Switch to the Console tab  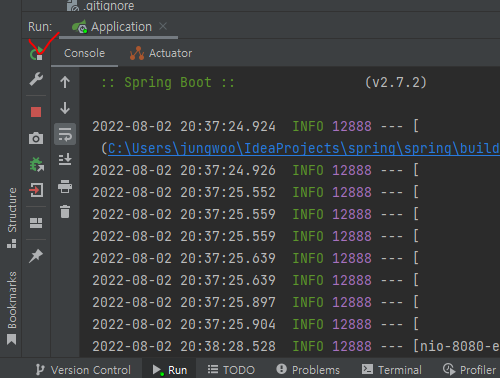click(84, 53)
